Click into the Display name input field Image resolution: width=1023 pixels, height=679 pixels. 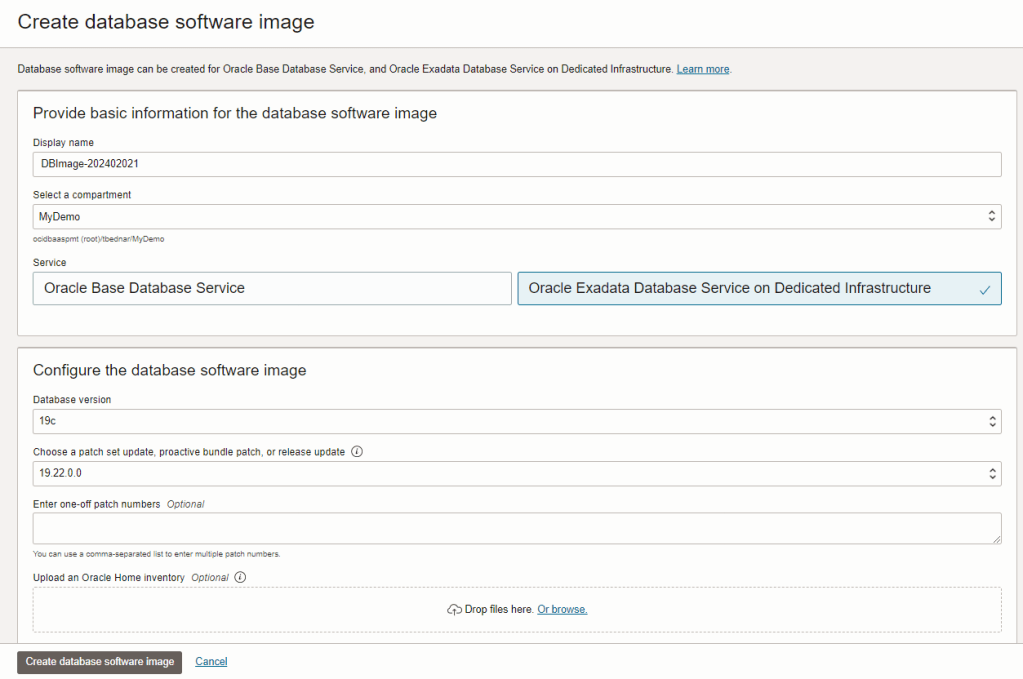click(x=516, y=164)
